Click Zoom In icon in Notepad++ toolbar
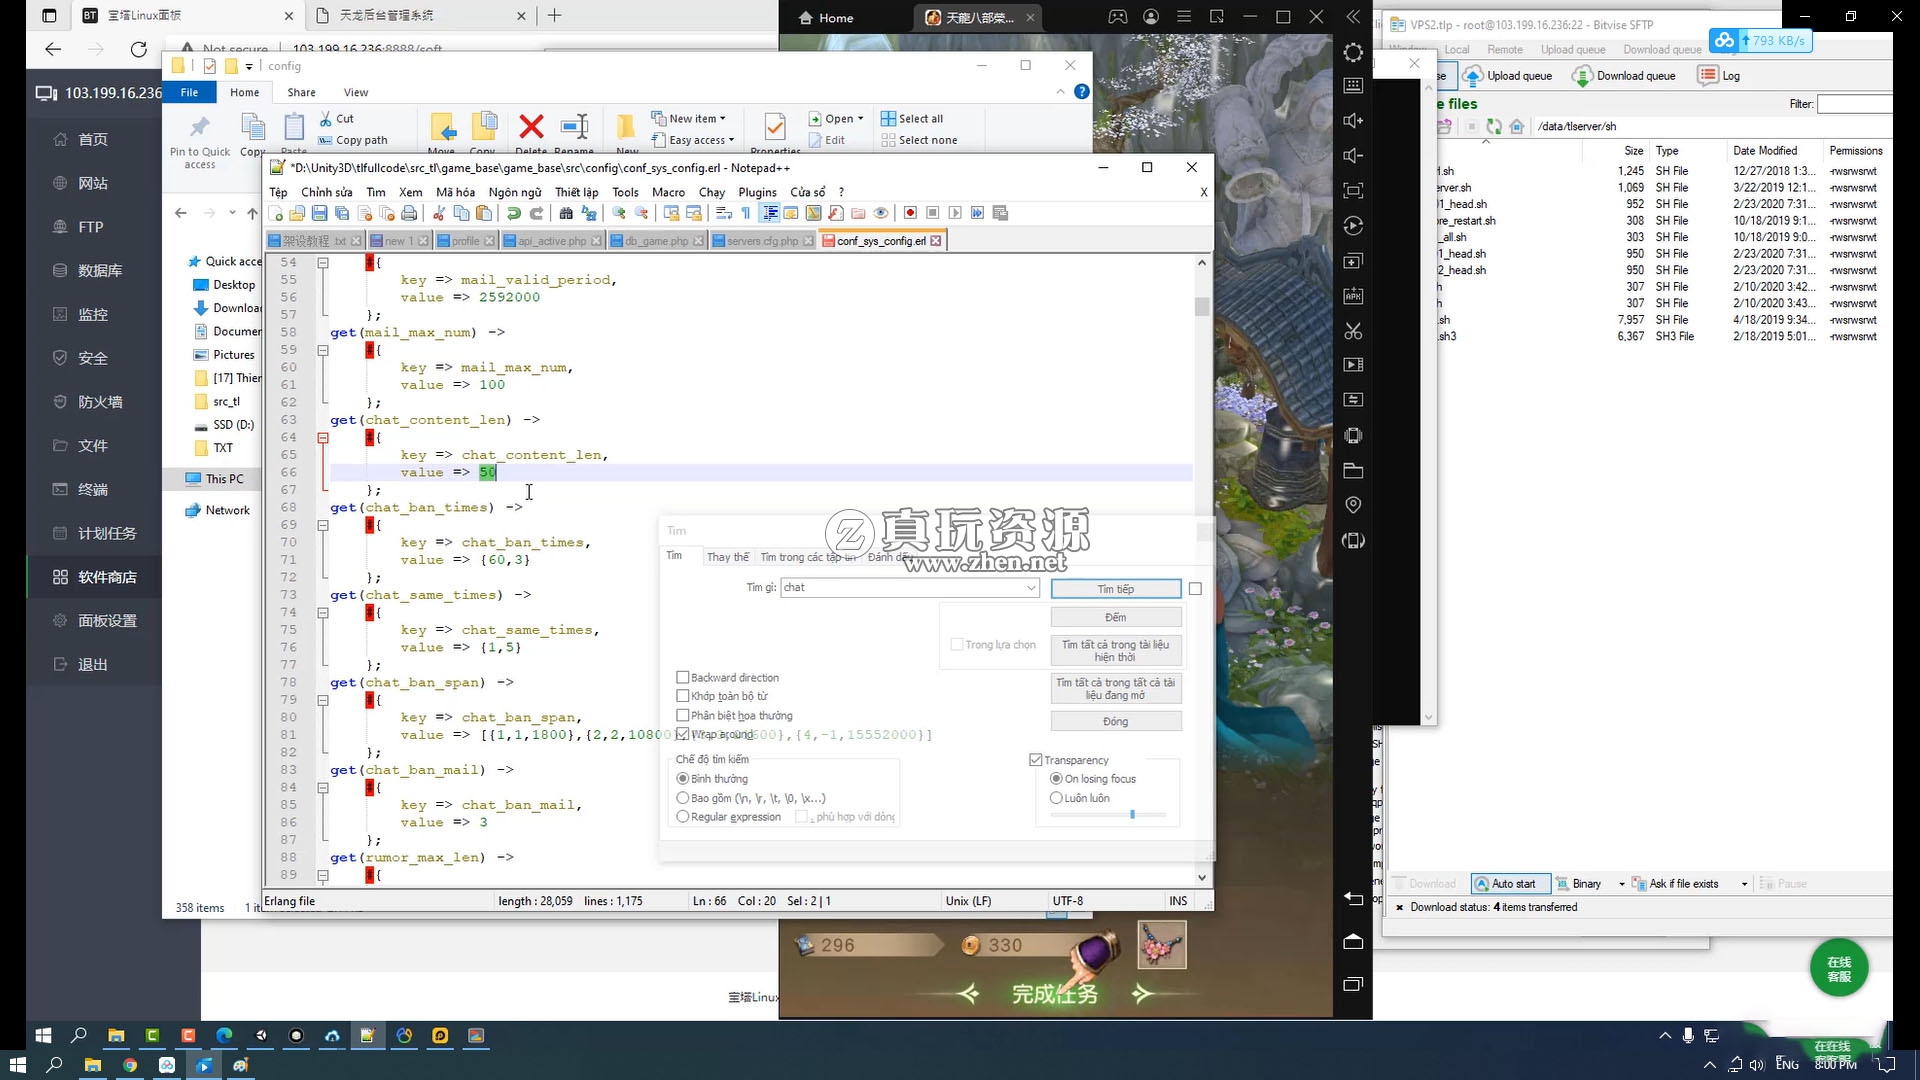 [x=619, y=213]
